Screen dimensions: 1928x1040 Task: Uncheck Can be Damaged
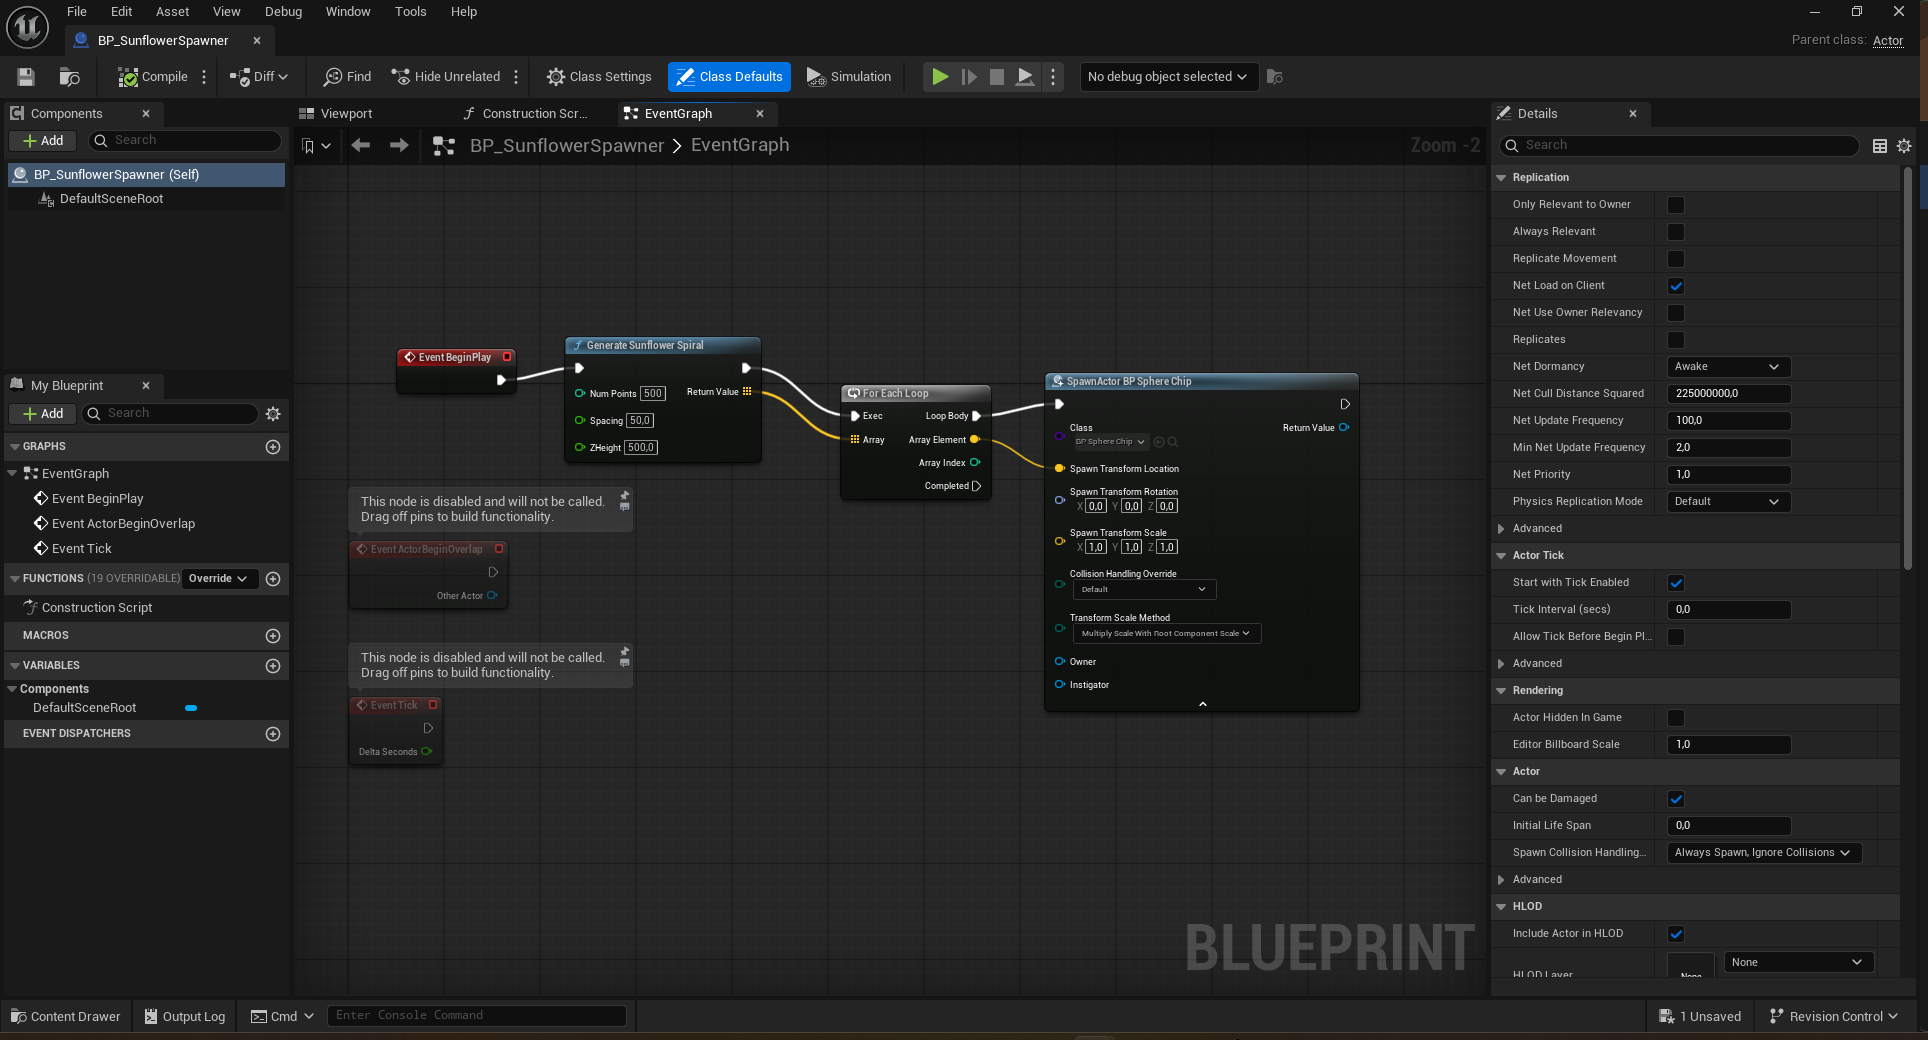(x=1676, y=799)
